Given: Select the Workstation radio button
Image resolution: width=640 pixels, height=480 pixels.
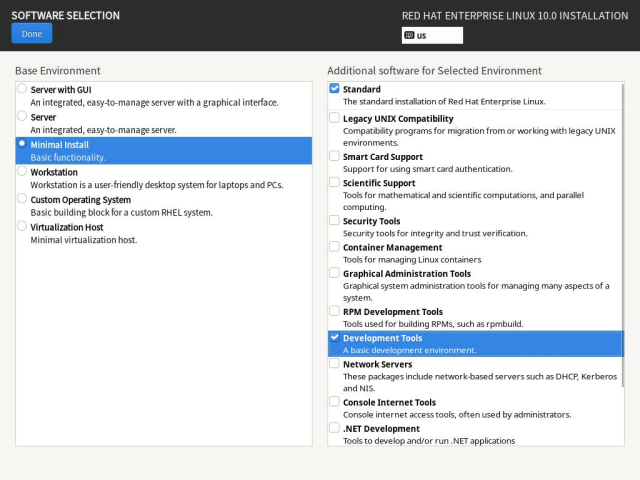Looking at the screenshot, I should (22, 171).
